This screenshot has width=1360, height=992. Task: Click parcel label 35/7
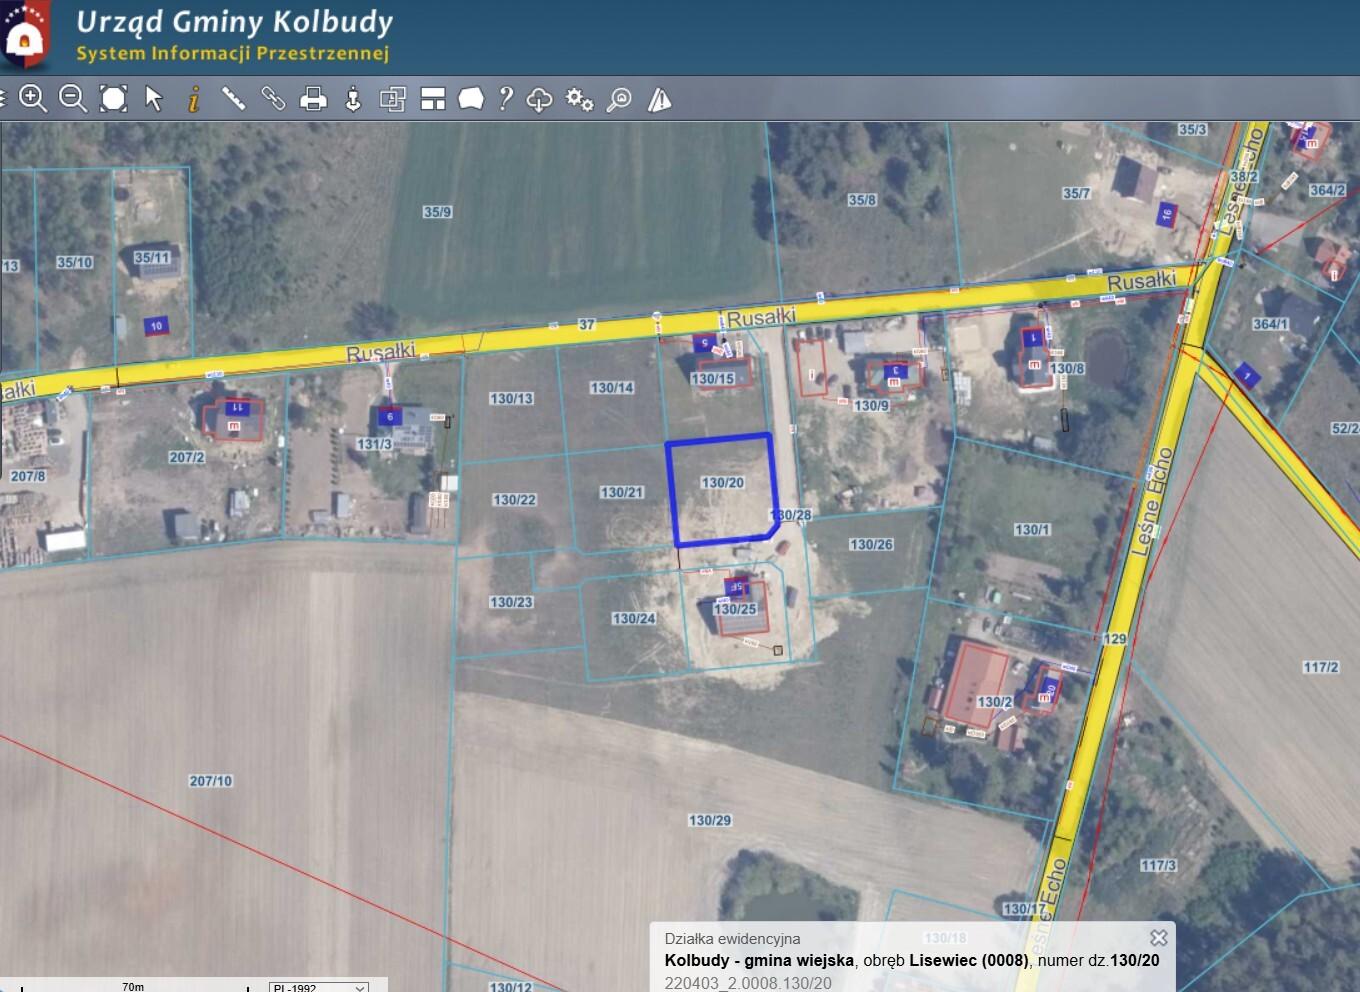[x=1076, y=193]
